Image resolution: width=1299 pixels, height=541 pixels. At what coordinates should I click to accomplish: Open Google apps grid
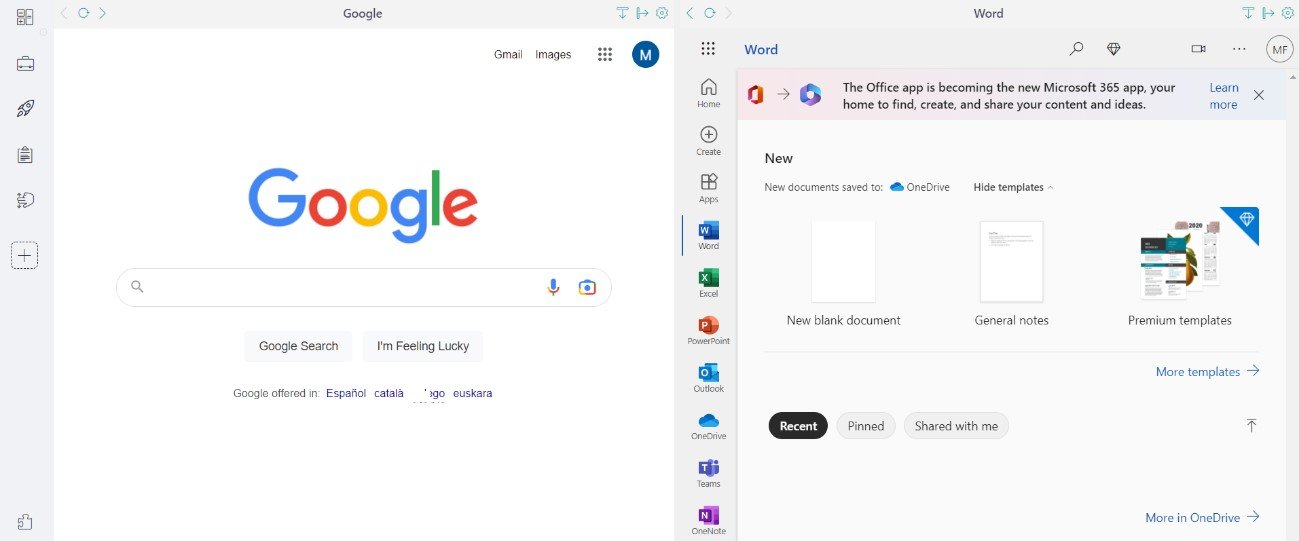[x=605, y=54]
